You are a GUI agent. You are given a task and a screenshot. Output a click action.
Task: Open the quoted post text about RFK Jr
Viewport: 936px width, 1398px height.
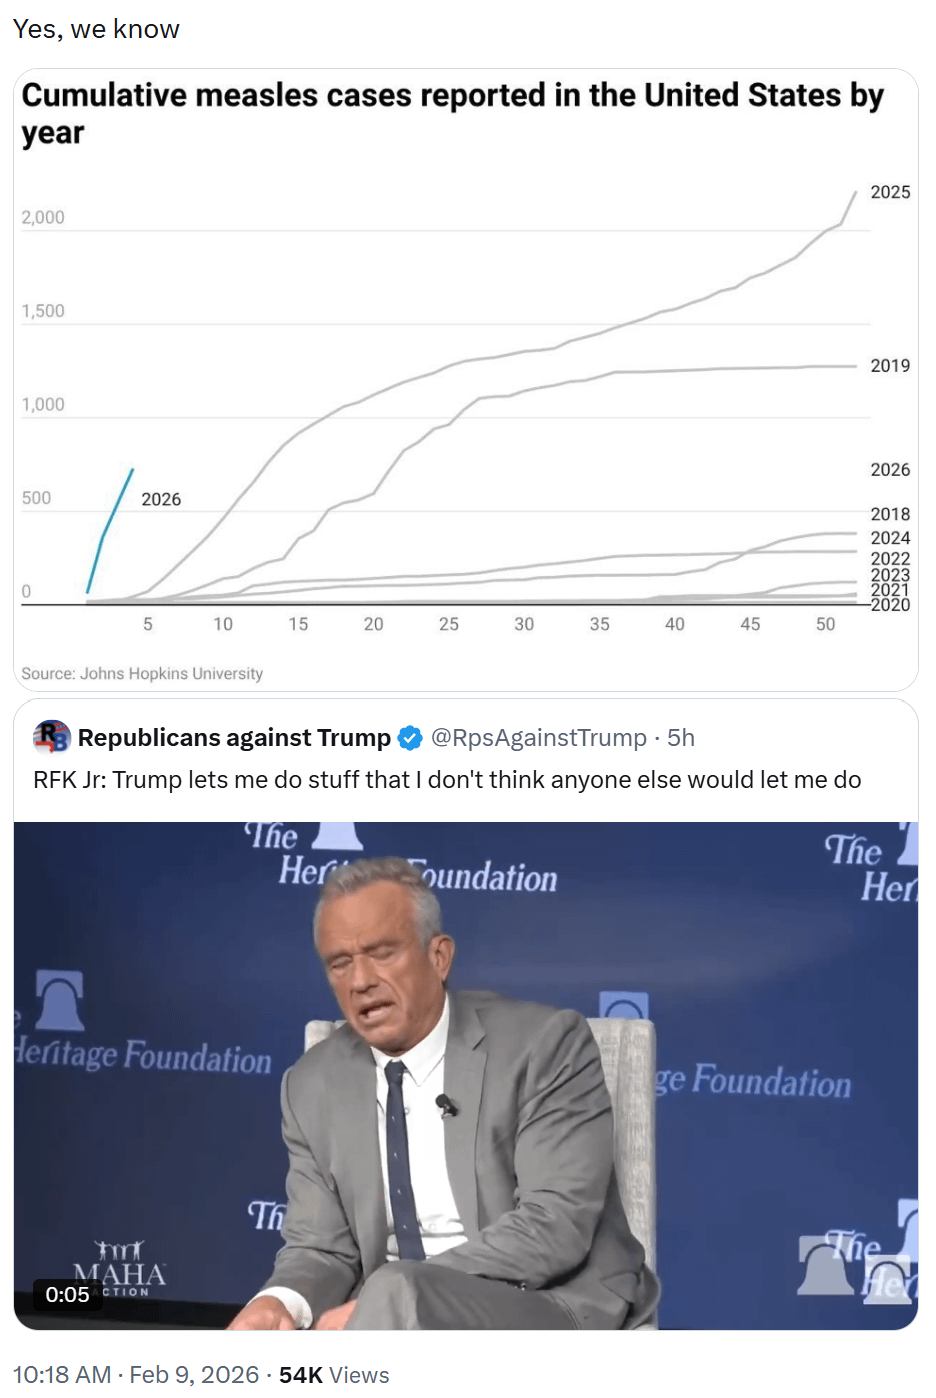[x=447, y=780]
